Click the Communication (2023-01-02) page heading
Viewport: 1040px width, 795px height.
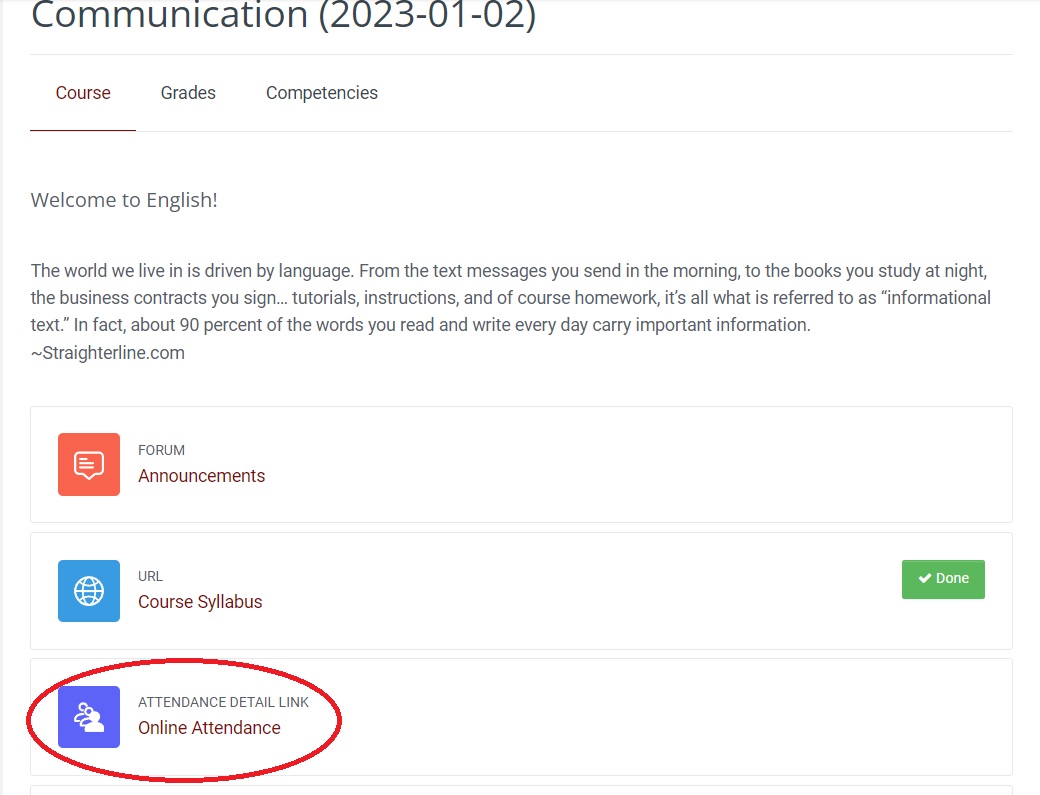click(284, 16)
